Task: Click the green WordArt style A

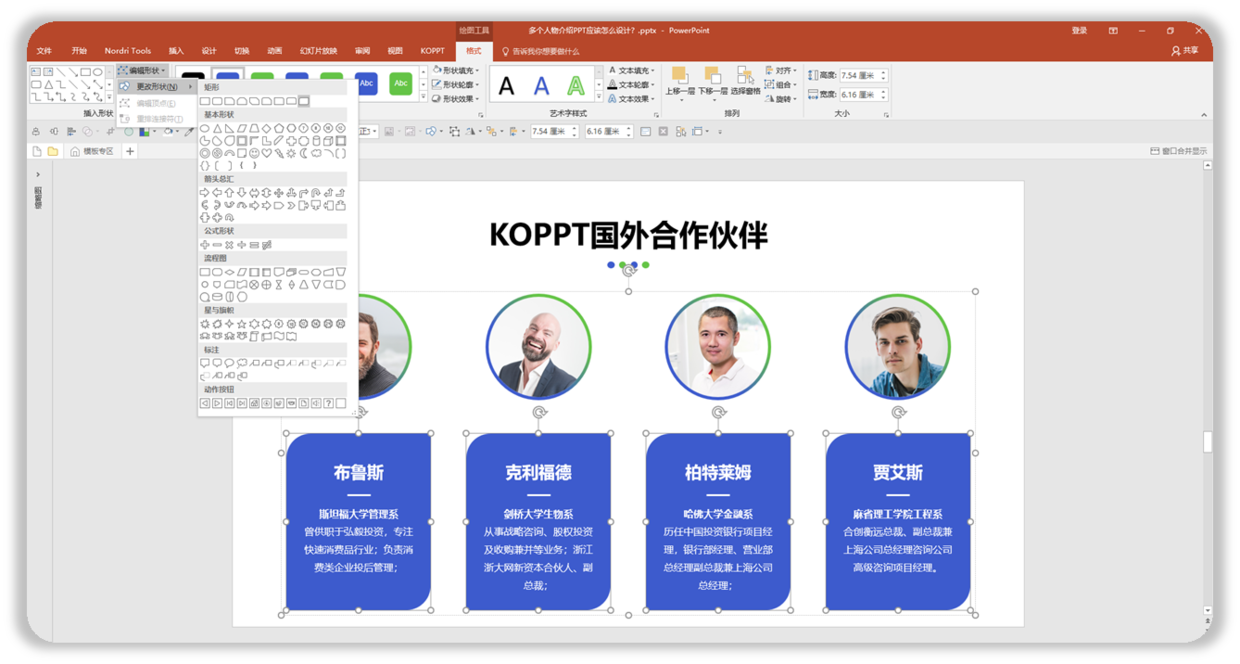Action: (576, 86)
